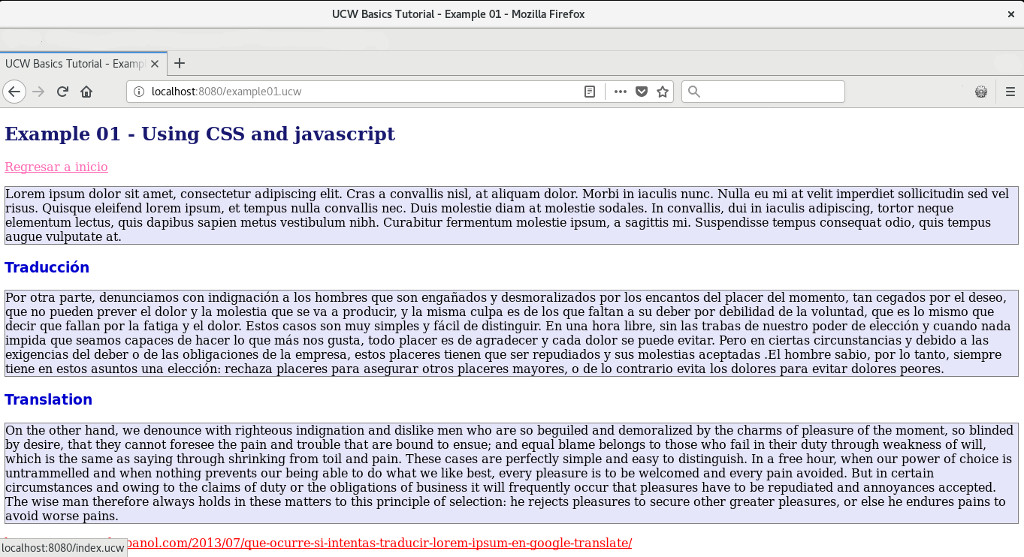Open the Firefox home page
Image resolution: width=1024 pixels, height=557 pixels.
tap(86, 91)
